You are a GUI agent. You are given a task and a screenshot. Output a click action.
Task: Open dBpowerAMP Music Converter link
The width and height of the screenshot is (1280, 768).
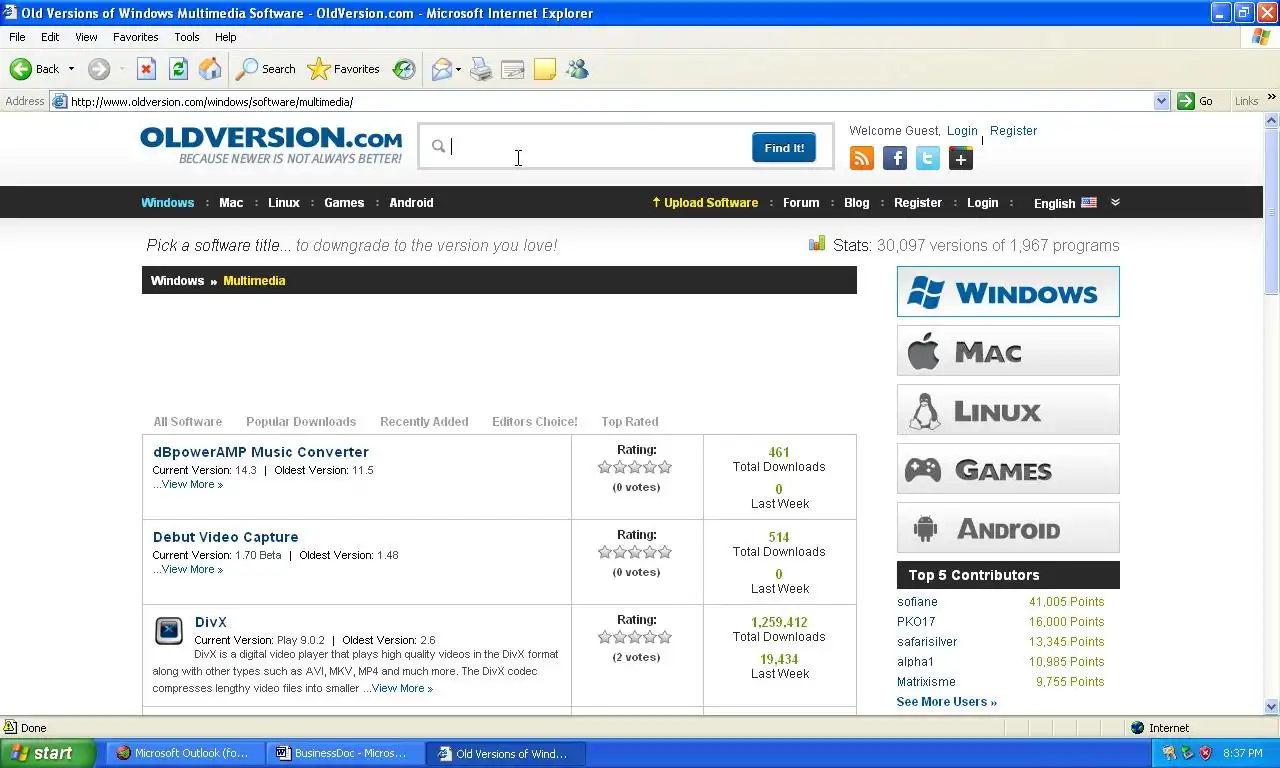pyautogui.click(x=261, y=452)
